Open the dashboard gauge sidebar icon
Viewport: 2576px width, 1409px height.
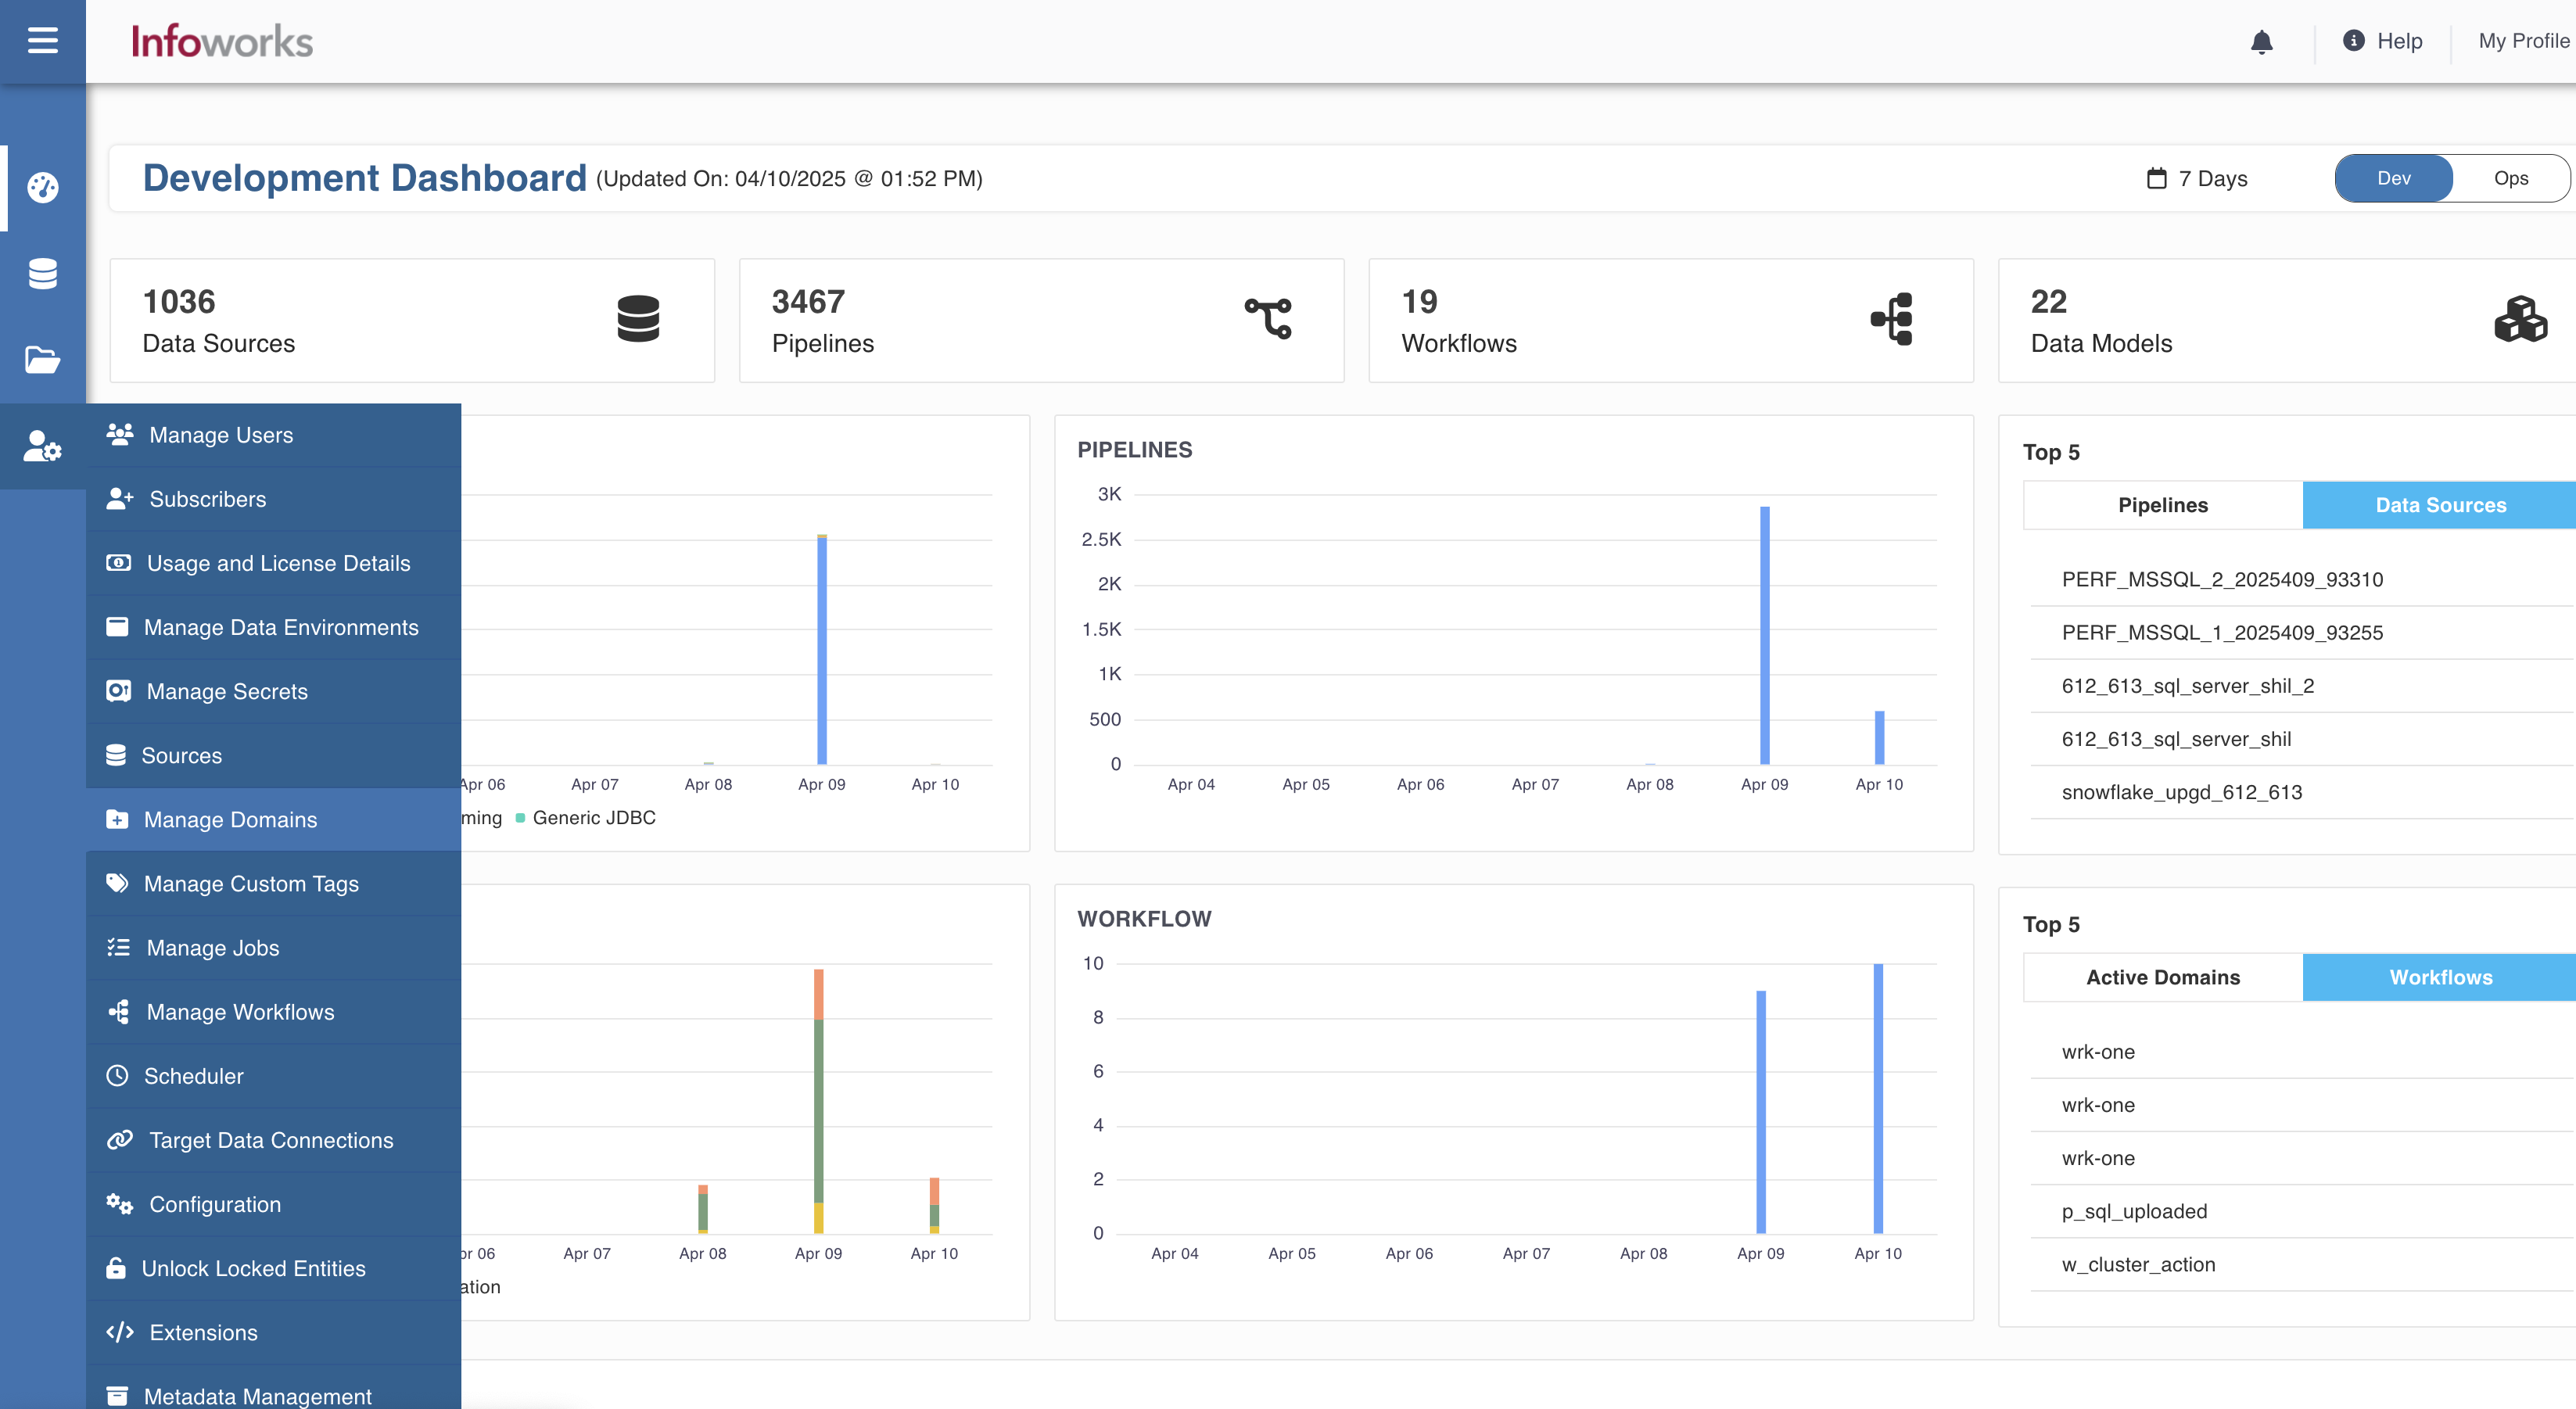pos(42,187)
